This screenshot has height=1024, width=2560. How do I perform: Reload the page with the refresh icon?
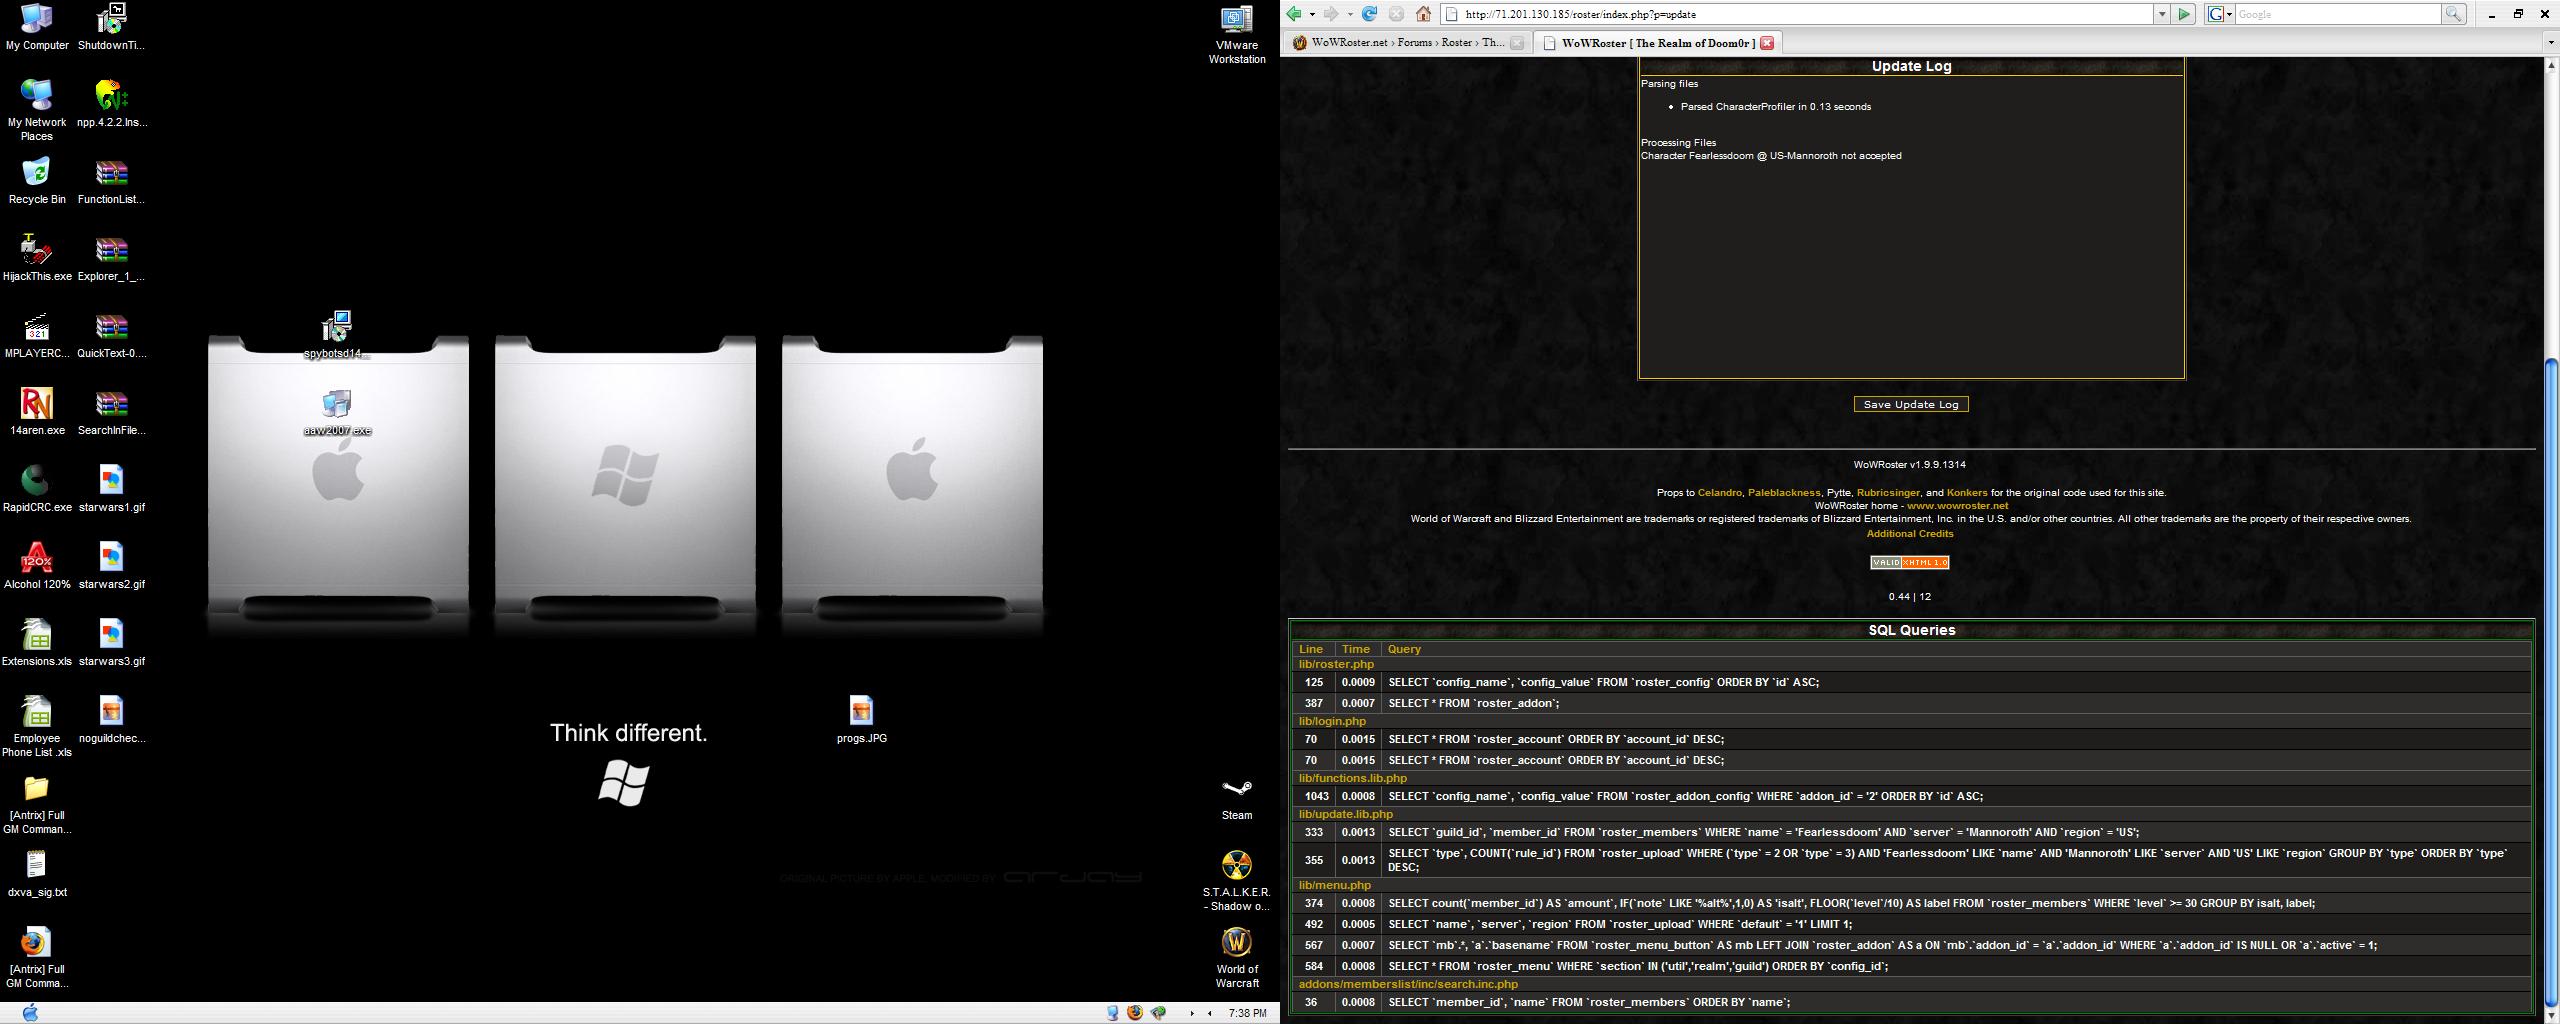point(1370,14)
